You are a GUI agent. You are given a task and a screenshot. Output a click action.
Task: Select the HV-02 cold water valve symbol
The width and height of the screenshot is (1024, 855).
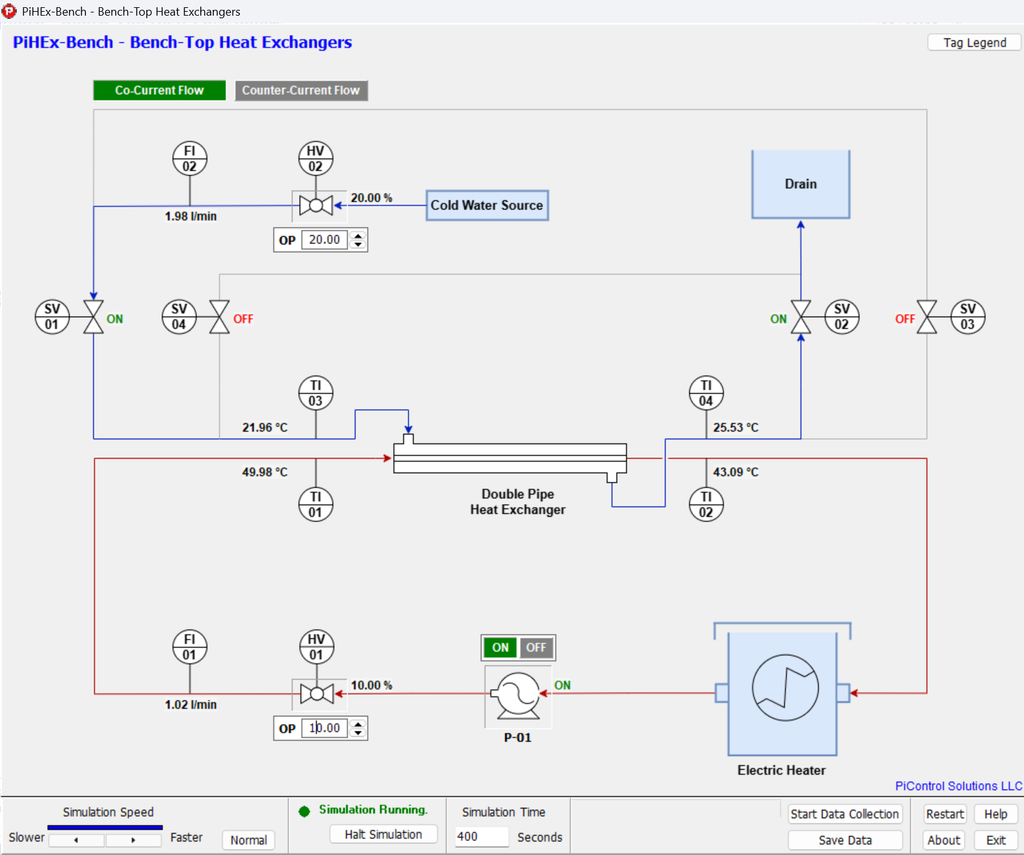tap(316, 206)
